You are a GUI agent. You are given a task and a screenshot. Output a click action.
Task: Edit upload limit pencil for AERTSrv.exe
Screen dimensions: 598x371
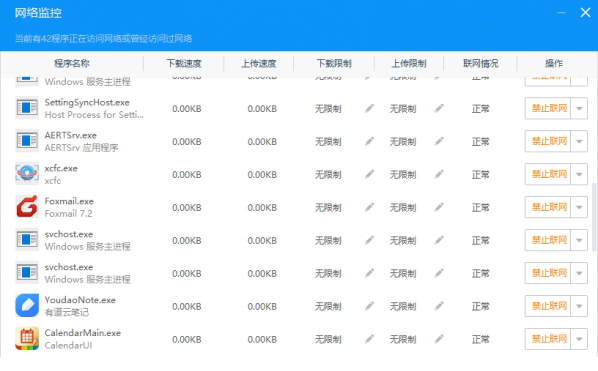439,141
